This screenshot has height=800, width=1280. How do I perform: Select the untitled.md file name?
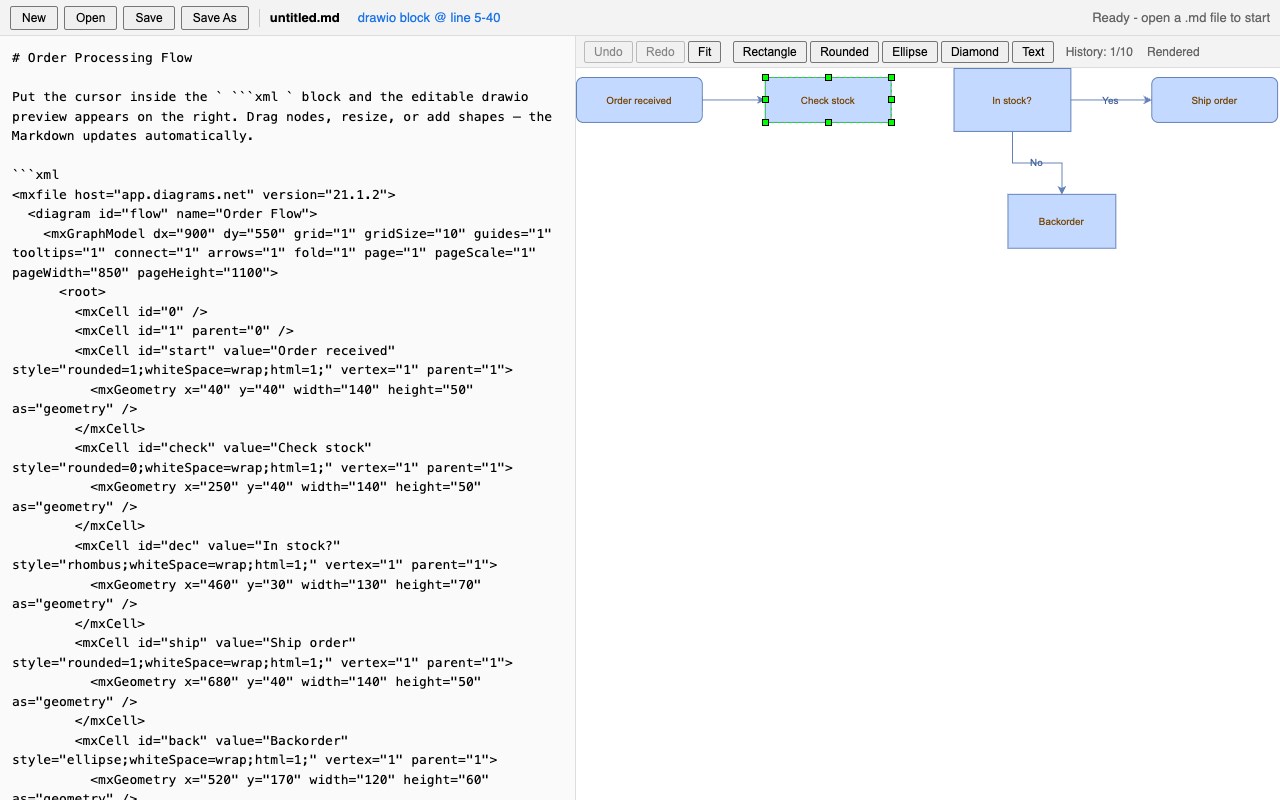pyautogui.click(x=304, y=18)
